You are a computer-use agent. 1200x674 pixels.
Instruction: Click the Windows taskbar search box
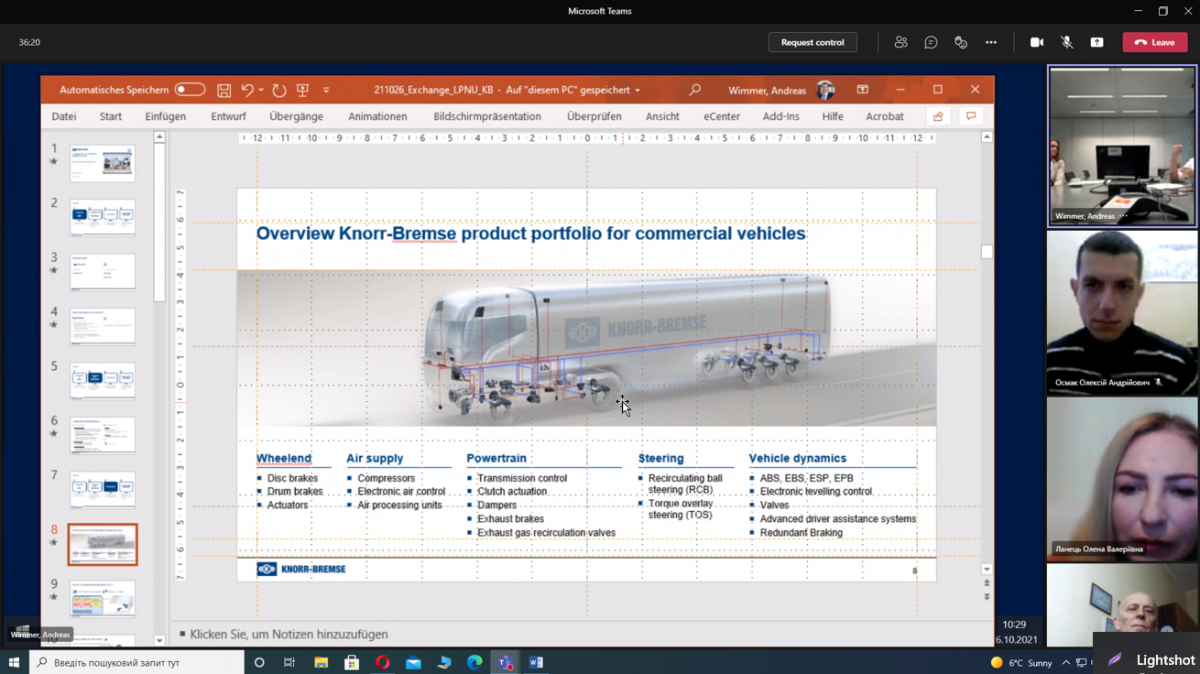[x=137, y=662]
